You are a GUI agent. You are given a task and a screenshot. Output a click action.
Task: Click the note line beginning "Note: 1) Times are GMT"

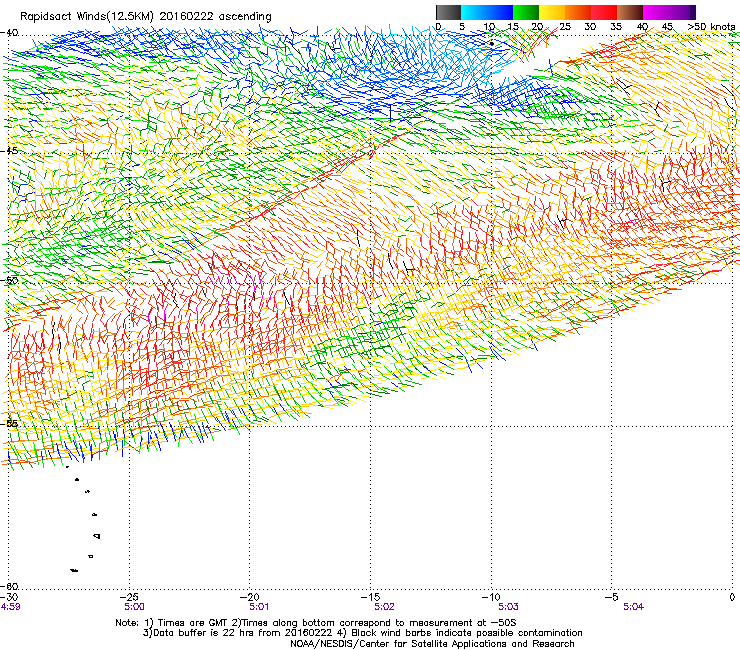click(316, 623)
